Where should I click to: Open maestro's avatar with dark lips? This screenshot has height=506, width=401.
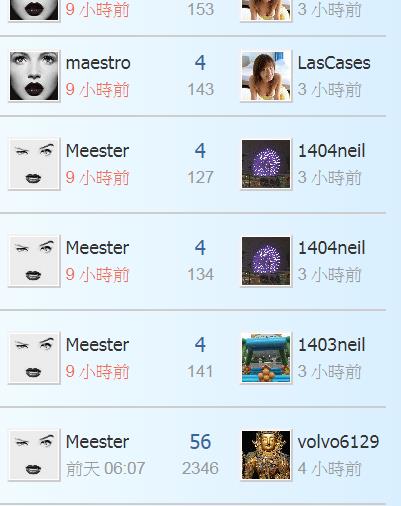(34, 76)
